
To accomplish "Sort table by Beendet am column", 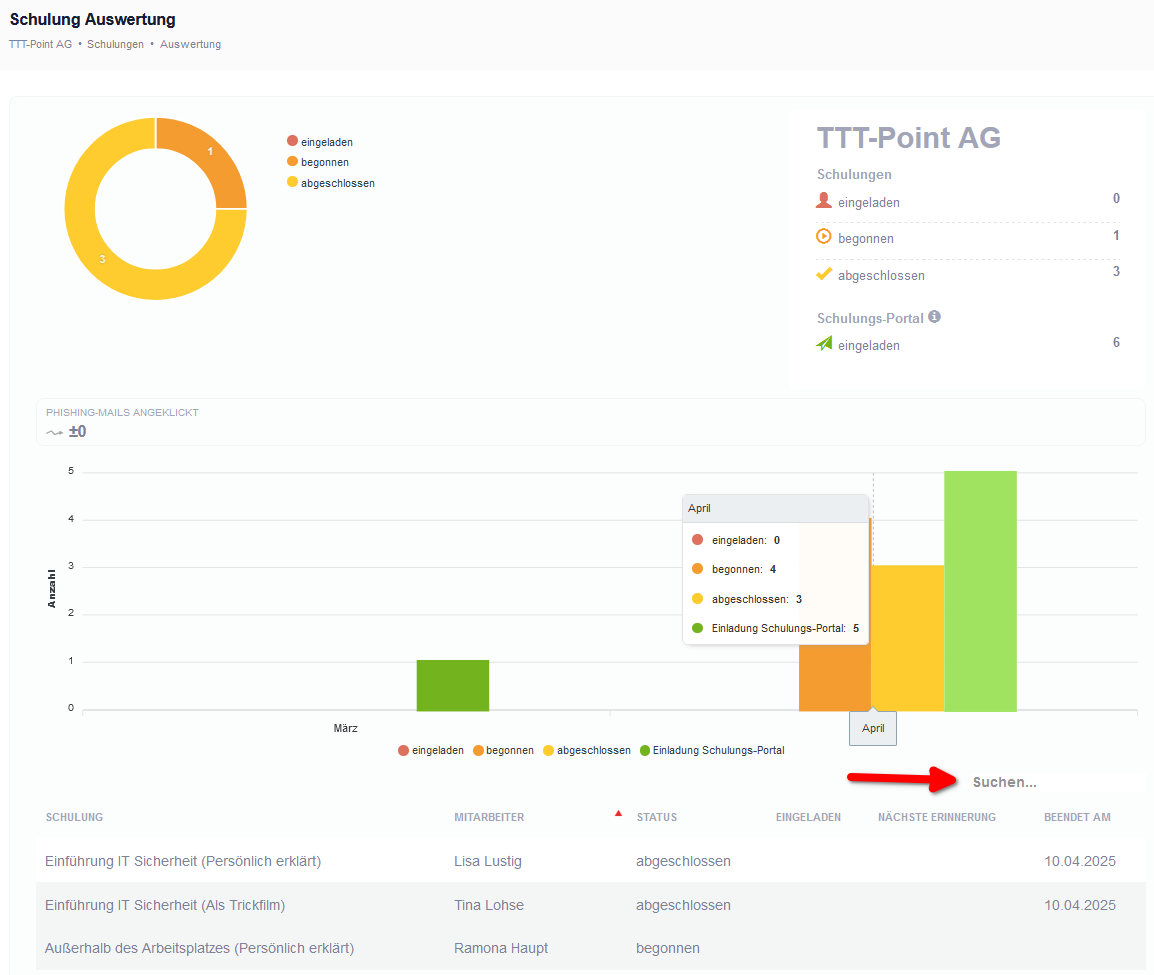I will pyautogui.click(x=1076, y=817).
